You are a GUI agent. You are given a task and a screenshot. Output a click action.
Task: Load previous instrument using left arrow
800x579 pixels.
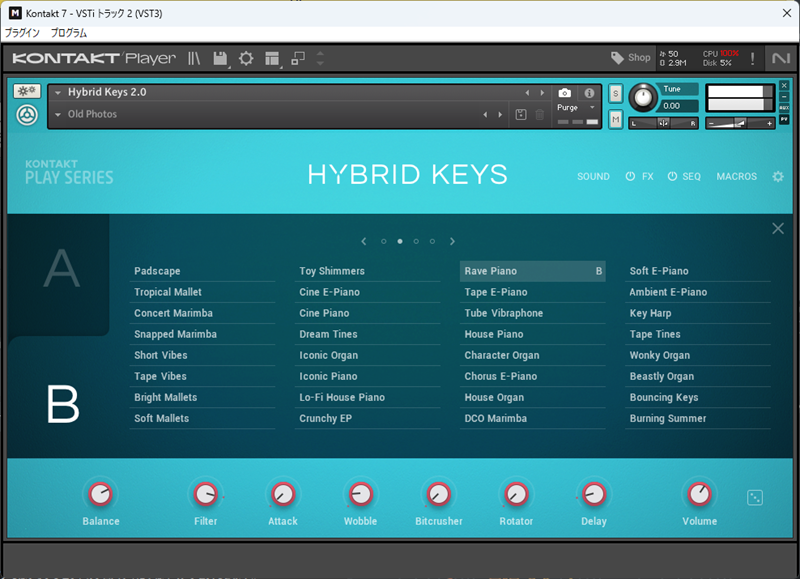tap(527, 93)
